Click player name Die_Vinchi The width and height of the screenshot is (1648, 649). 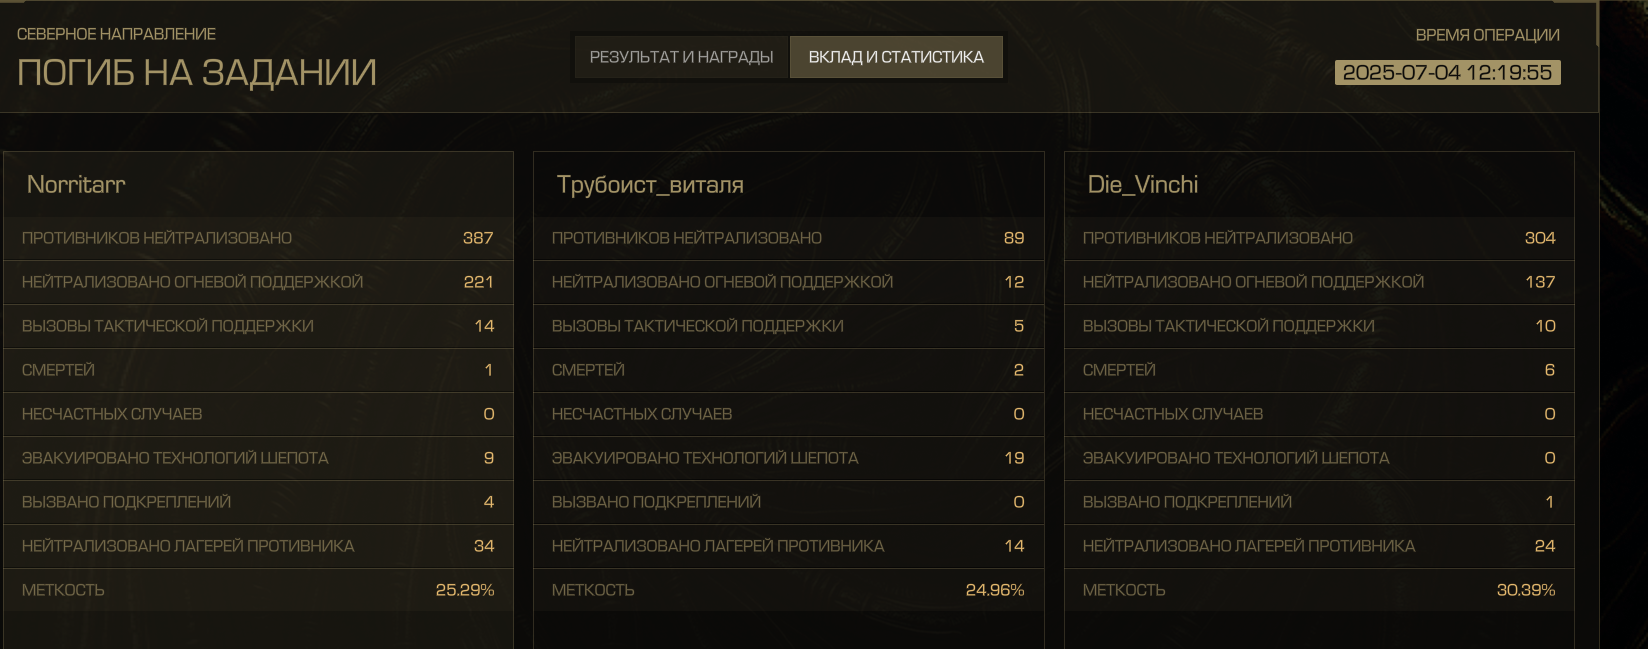pos(1142,184)
